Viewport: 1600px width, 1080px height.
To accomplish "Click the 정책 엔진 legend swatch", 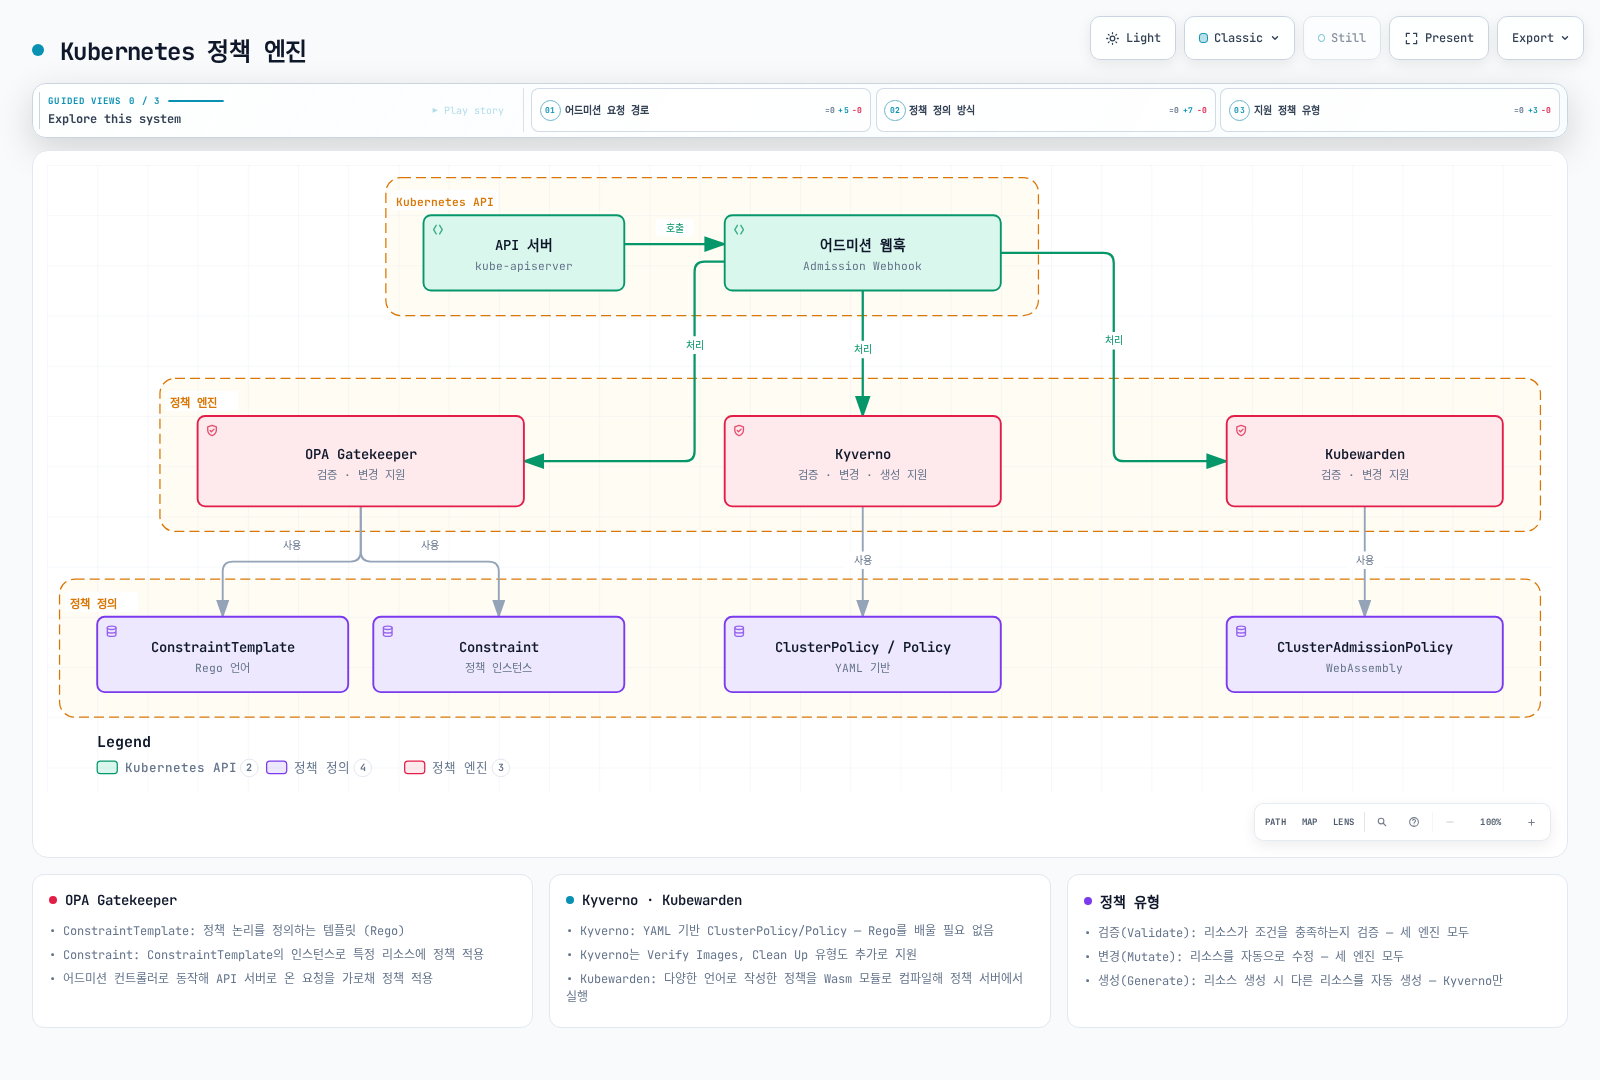I will click(414, 768).
